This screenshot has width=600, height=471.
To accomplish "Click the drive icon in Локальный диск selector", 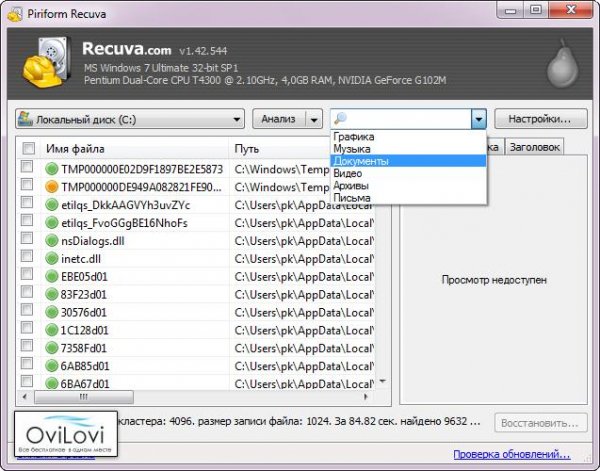I will [26, 119].
